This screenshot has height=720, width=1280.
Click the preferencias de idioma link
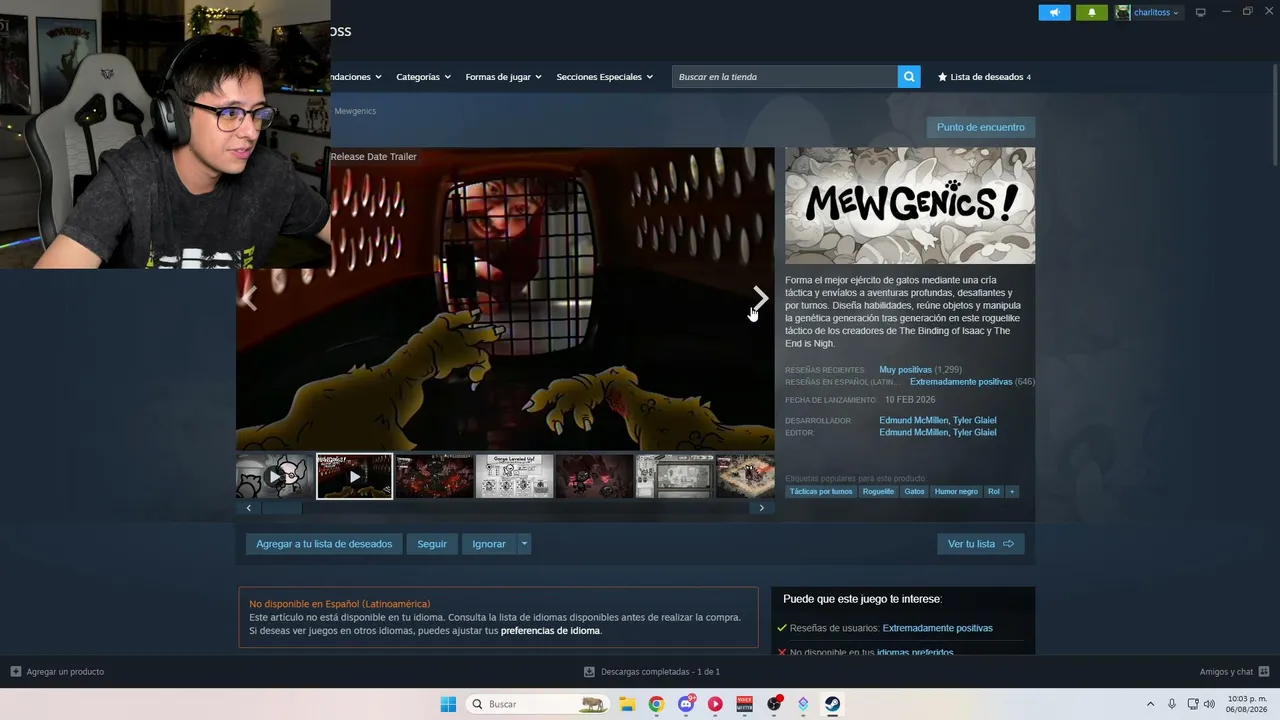click(550, 631)
